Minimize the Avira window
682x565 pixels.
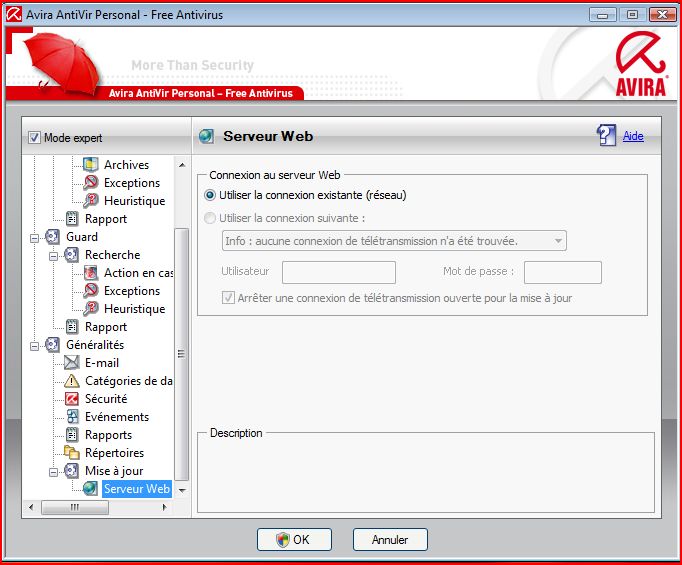tap(603, 14)
